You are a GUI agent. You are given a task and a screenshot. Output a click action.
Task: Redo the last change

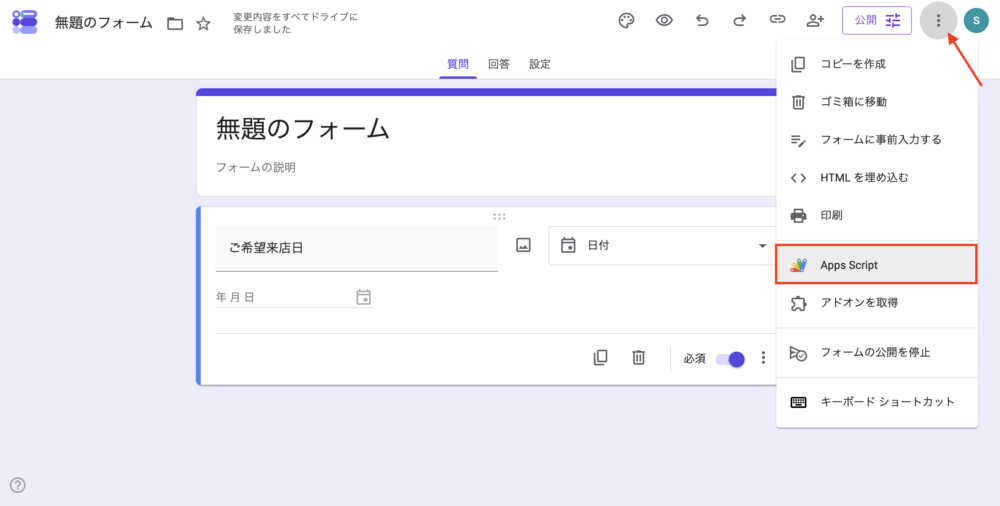pos(739,21)
